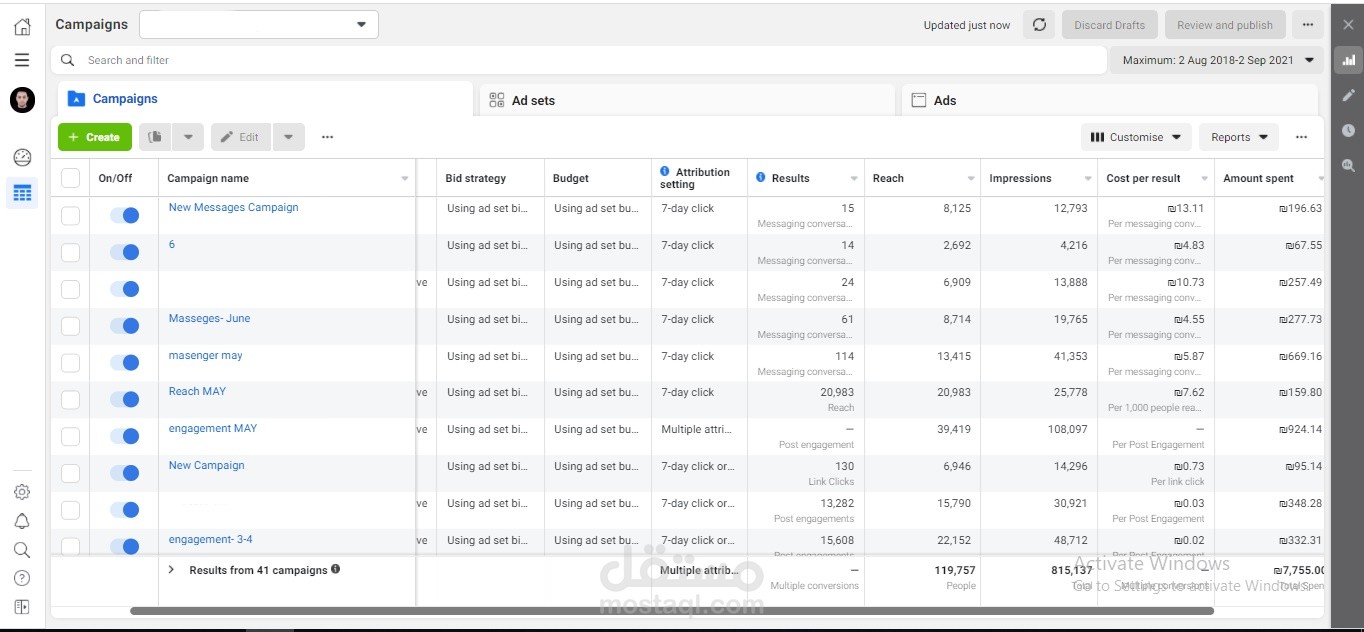The height and width of the screenshot is (632, 1364).
Task: Open the date range Maximum dropdown
Action: click(1217, 60)
